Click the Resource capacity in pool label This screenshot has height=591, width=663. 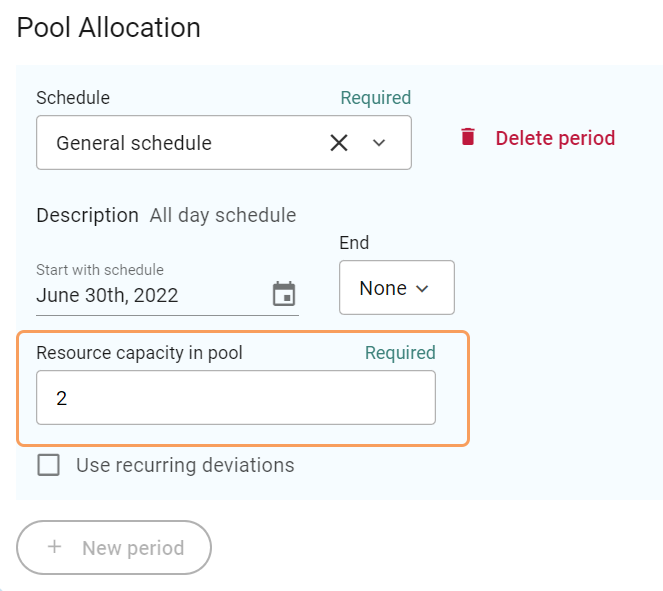139,353
